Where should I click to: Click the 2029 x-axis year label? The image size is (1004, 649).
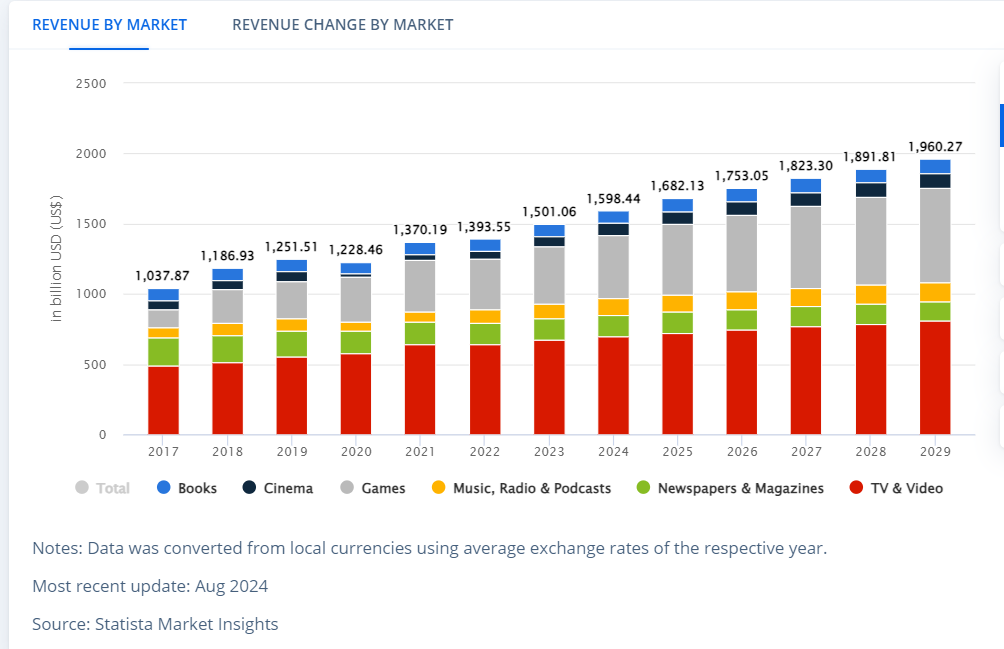(935, 452)
